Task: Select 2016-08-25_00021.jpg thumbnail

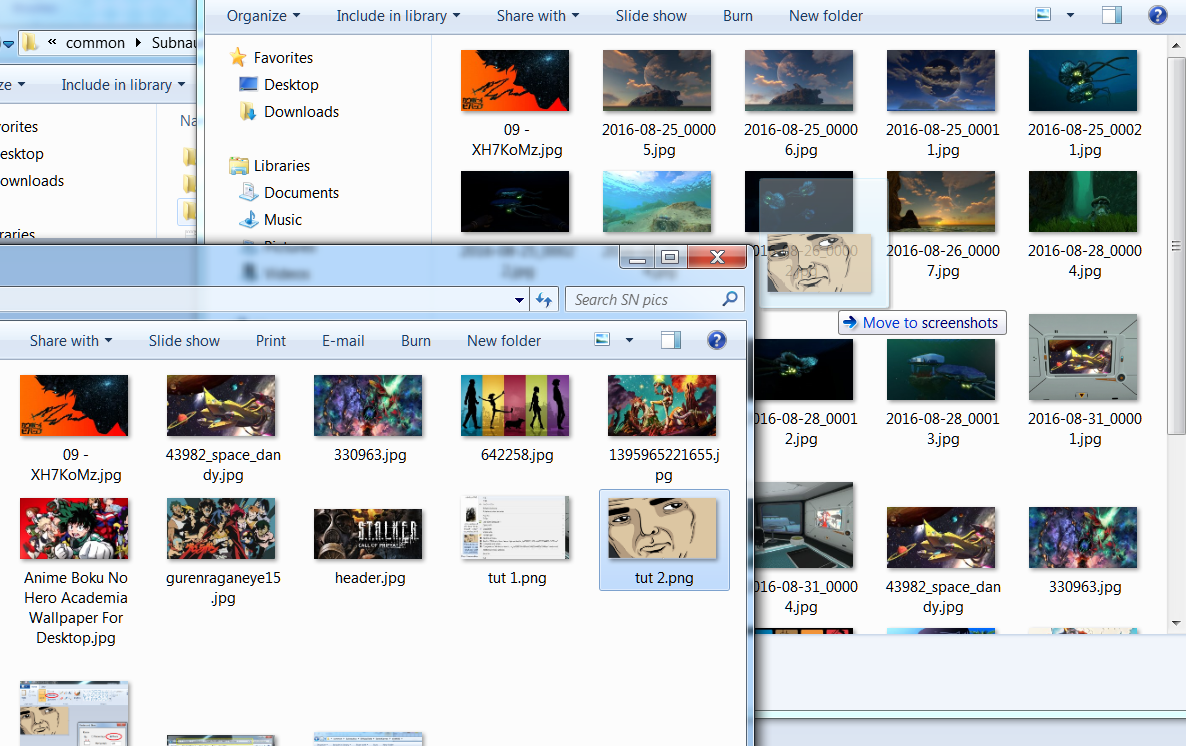Action: point(1083,81)
